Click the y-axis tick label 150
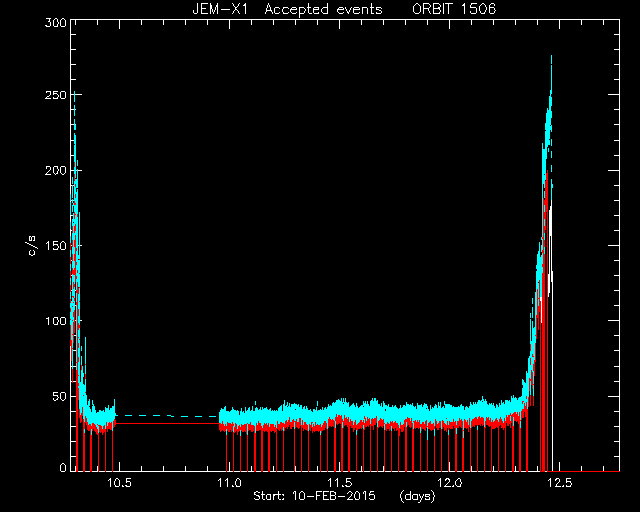The height and width of the screenshot is (512, 640). click(56, 246)
